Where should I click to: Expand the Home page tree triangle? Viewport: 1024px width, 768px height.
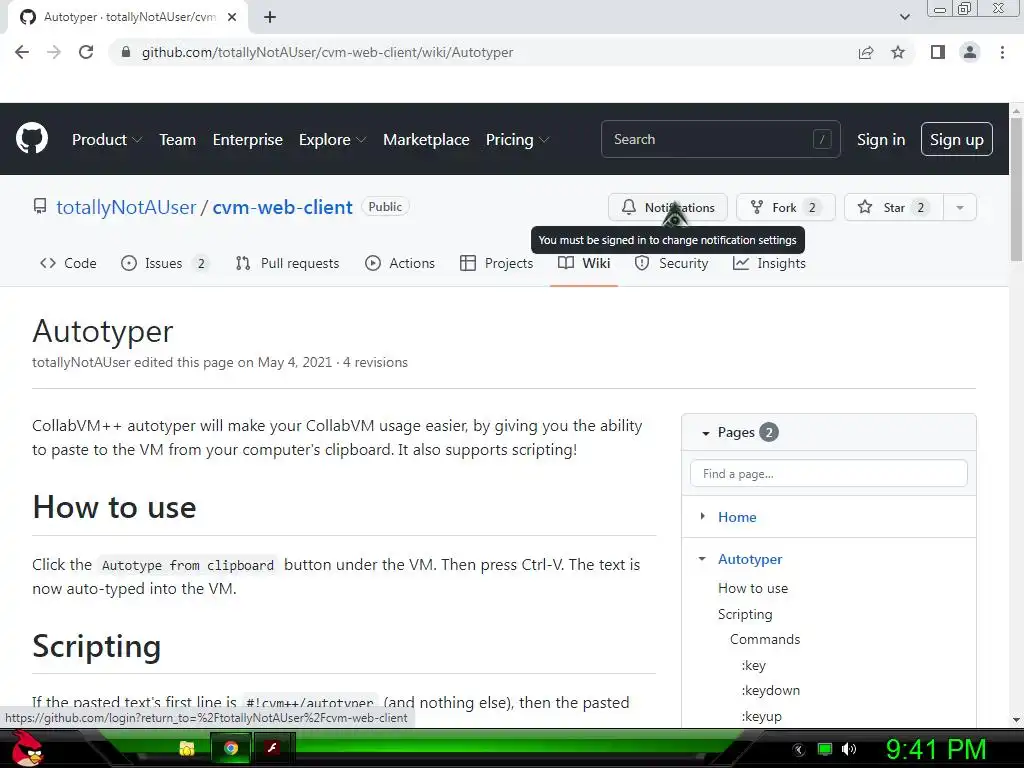703,516
